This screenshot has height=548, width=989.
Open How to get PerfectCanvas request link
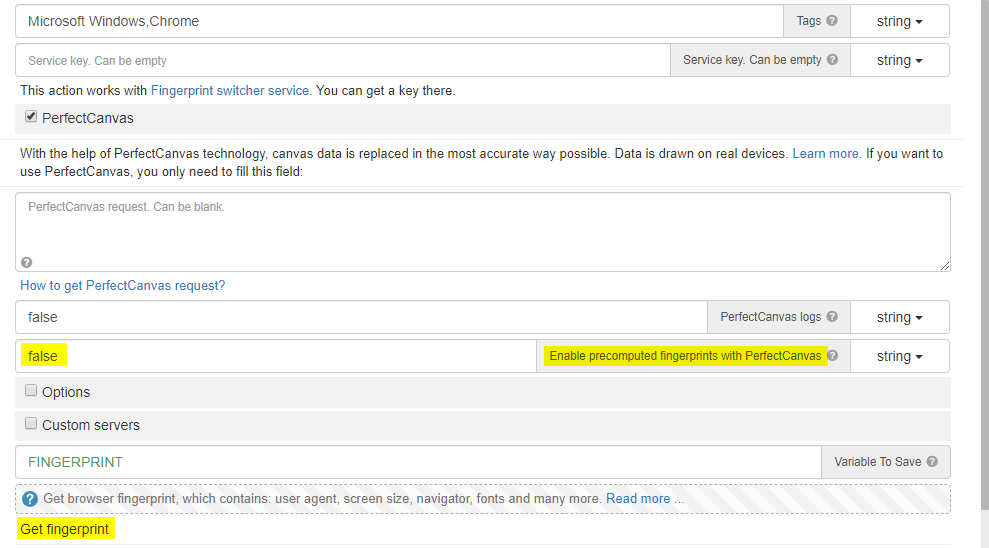[x=122, y=285]
